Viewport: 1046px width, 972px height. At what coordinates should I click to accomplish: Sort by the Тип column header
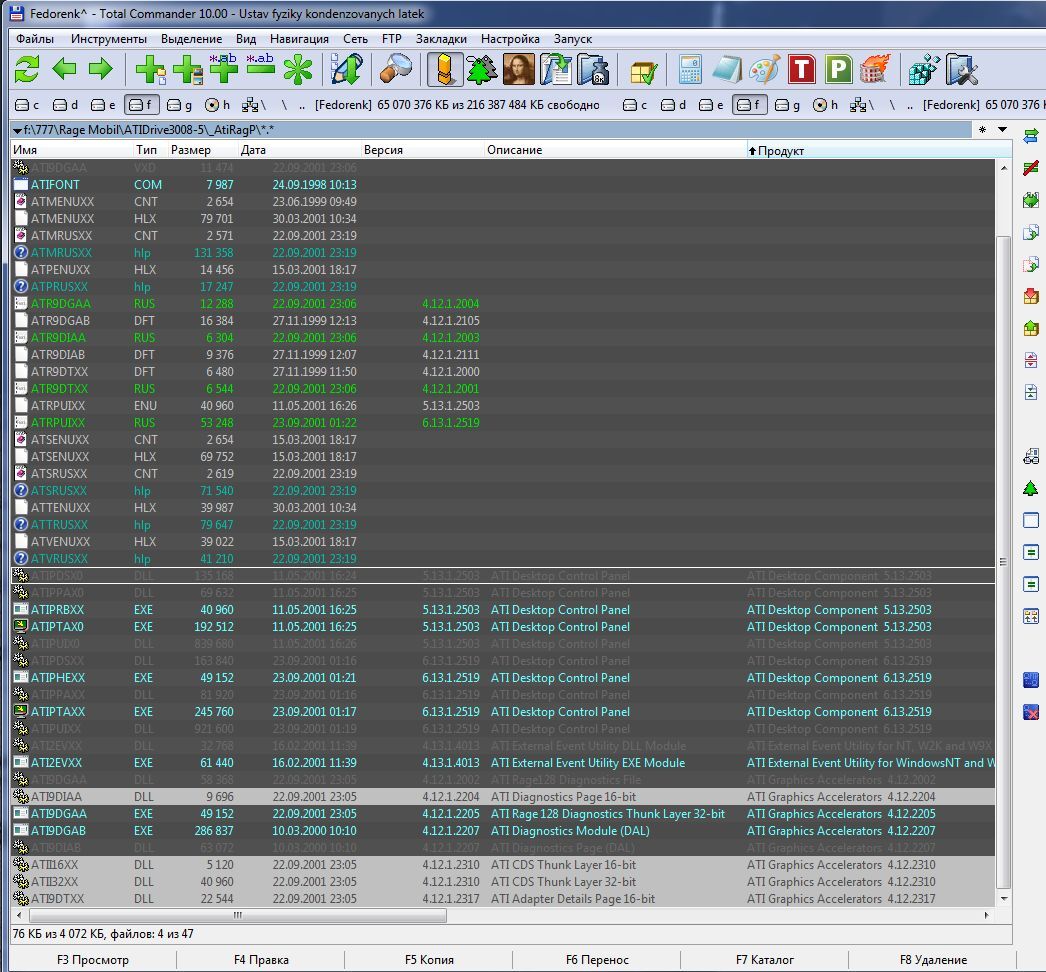click(150, 150)
